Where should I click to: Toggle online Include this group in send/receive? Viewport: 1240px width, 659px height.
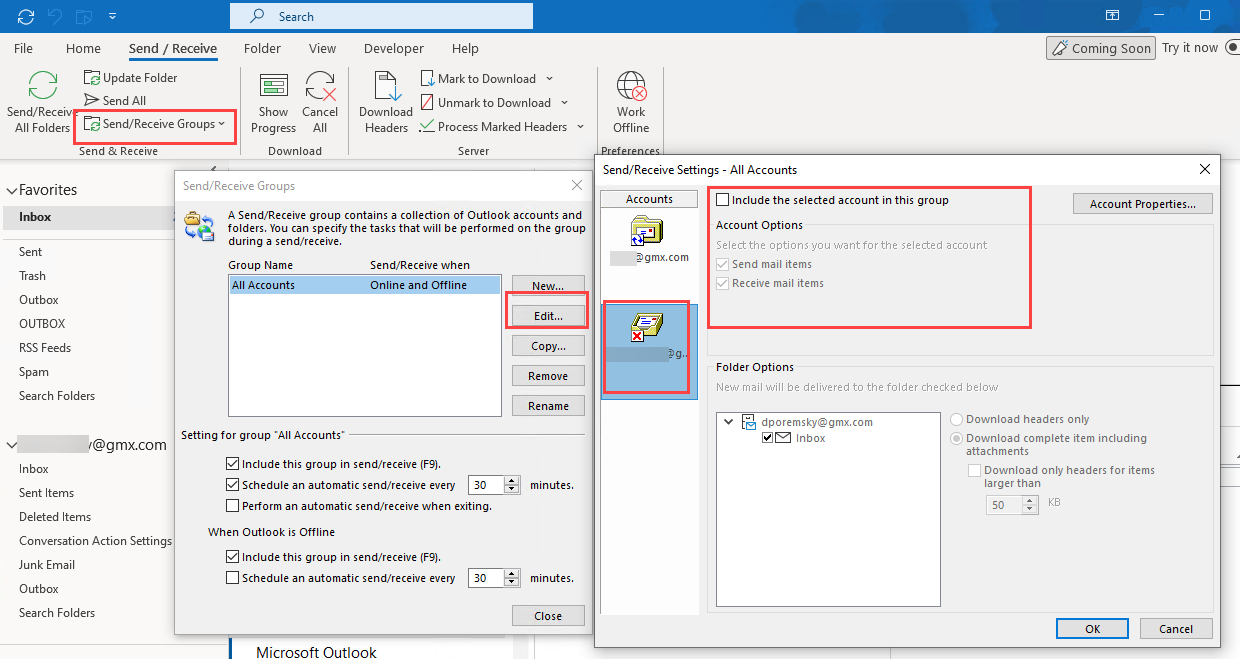click(x=233, y=464)
